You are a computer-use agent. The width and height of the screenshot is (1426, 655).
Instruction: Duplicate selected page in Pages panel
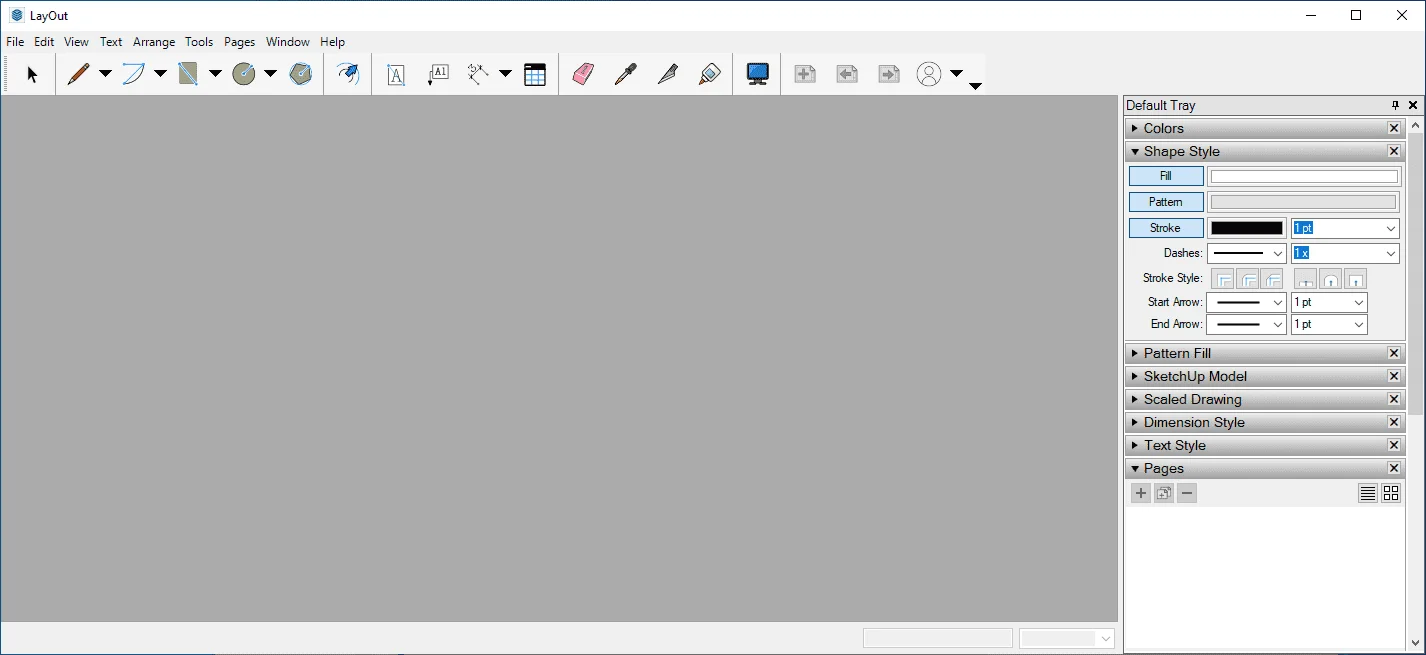coord(1164,493)
